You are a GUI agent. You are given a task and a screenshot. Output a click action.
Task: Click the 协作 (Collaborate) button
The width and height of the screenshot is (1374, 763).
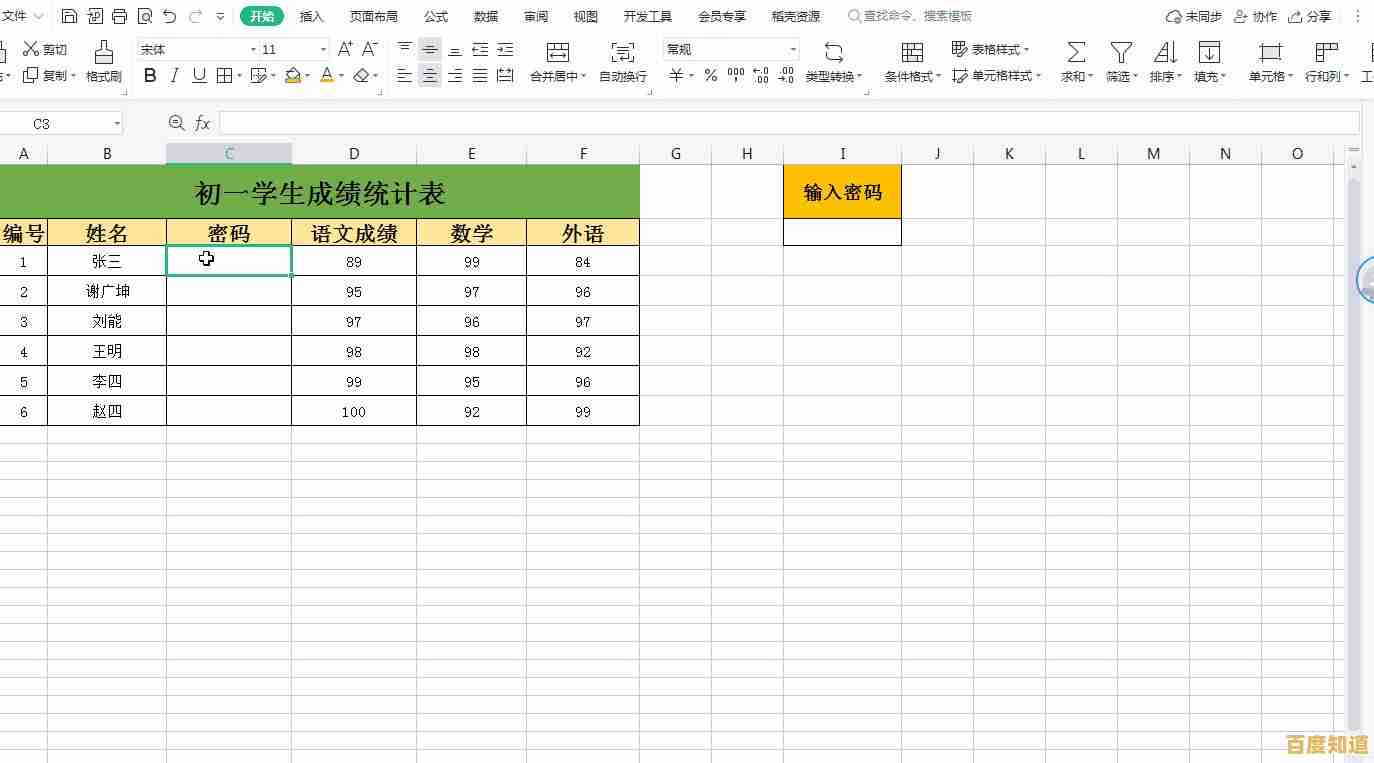click(x=1255, y=15)
